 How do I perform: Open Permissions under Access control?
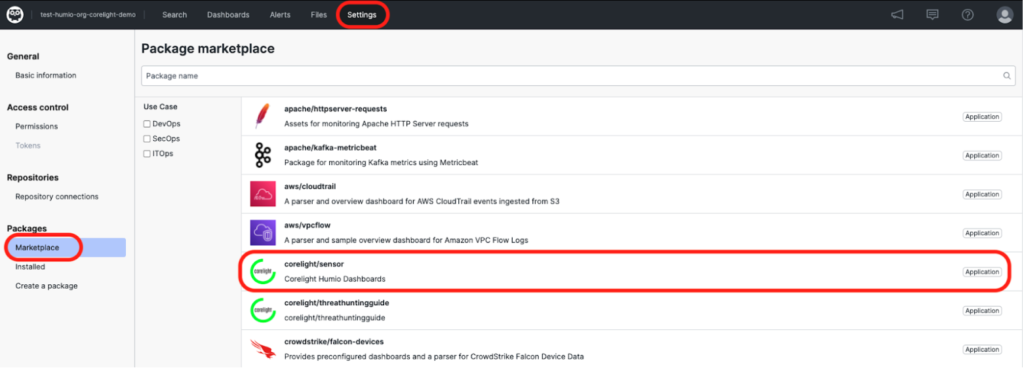(37, 126)
